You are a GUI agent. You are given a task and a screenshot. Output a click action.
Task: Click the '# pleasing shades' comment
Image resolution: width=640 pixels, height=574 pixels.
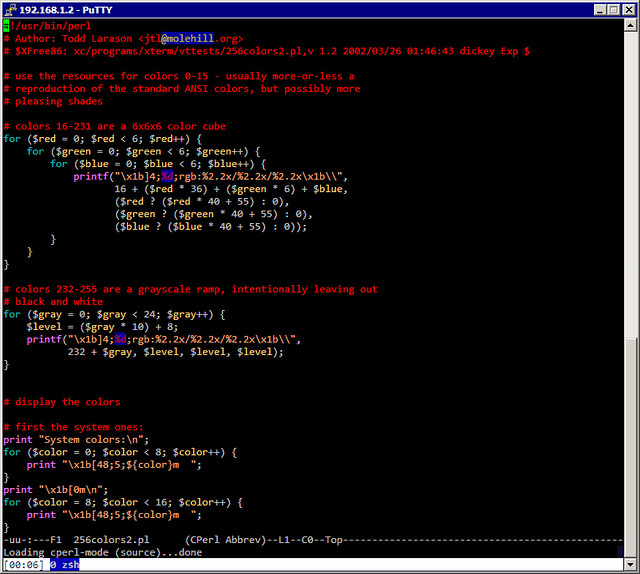point(53,101)
